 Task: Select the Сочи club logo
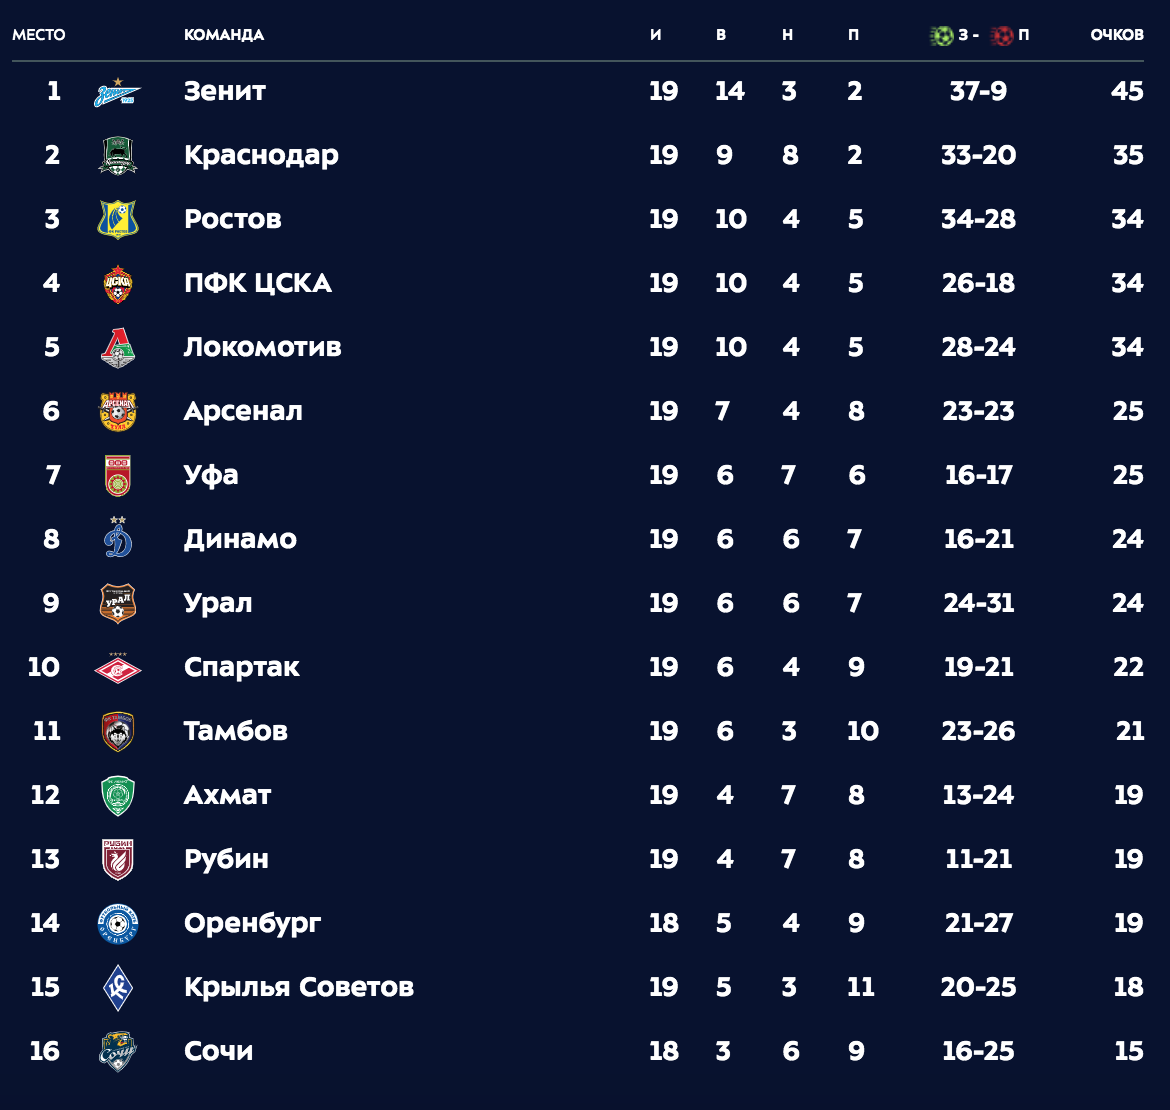[118, 1051]
